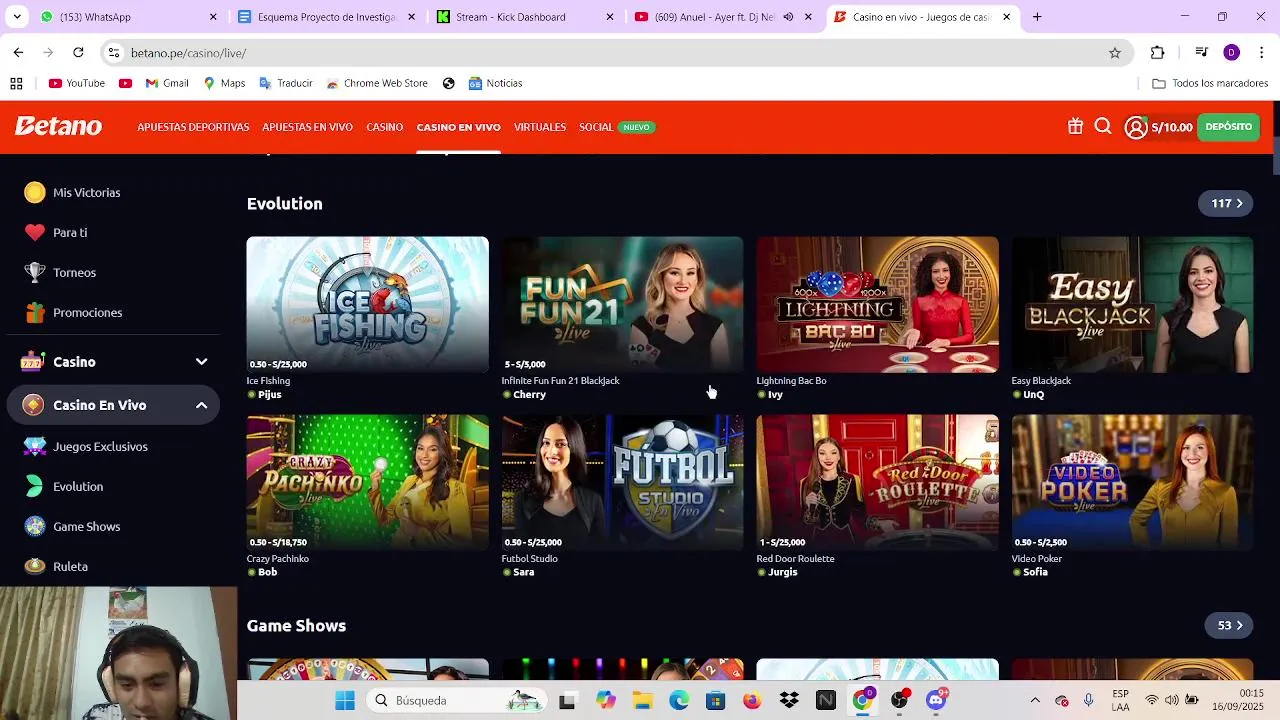Image resolution: width=1280 pixels, height=720 pixels.
Task: Open Windows Start menu
Action: click(345, 700)
